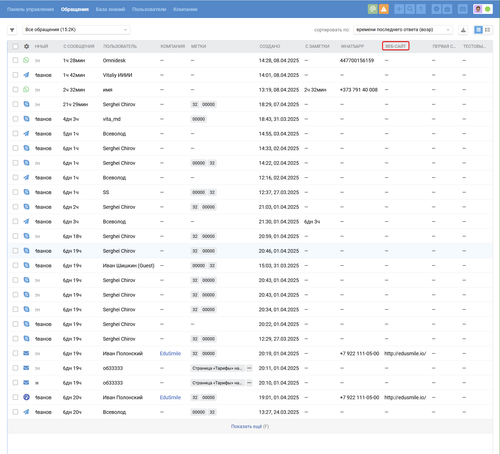Click Страница «Тарифы» tag in row 20:11
500x454 pixels.
click(x=217, y=368)
